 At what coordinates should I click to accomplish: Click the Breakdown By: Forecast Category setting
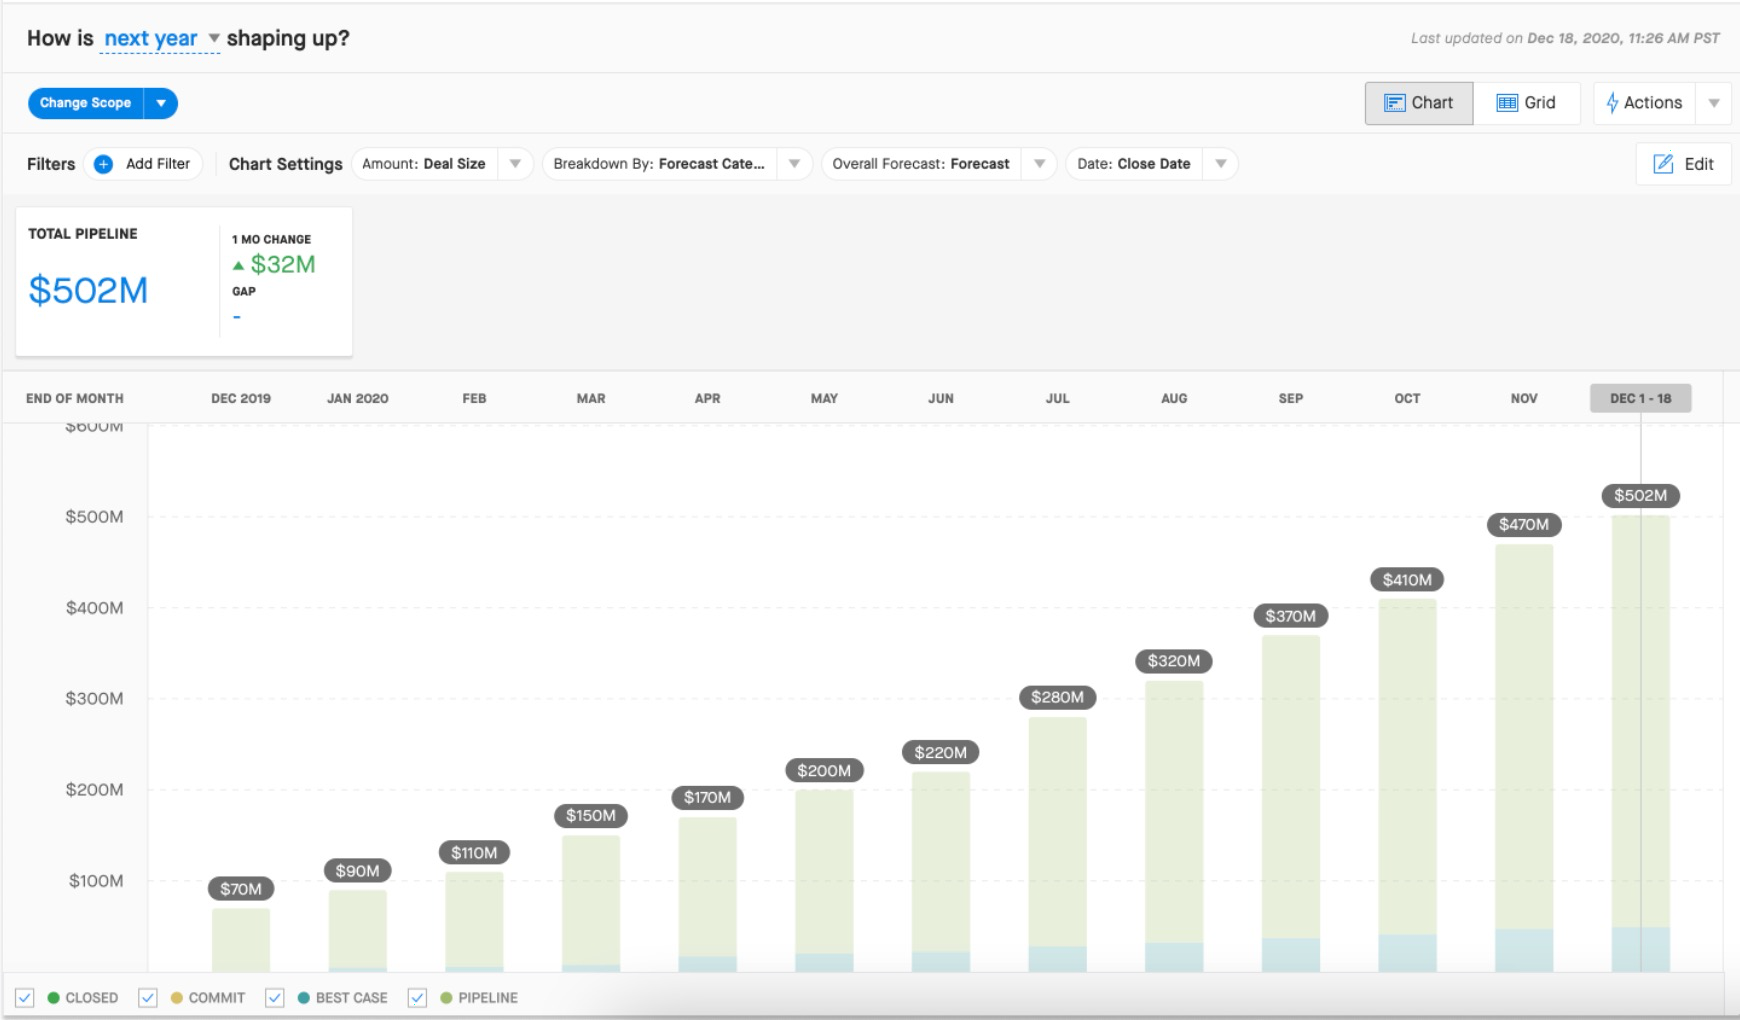click(x=659, y=164)
